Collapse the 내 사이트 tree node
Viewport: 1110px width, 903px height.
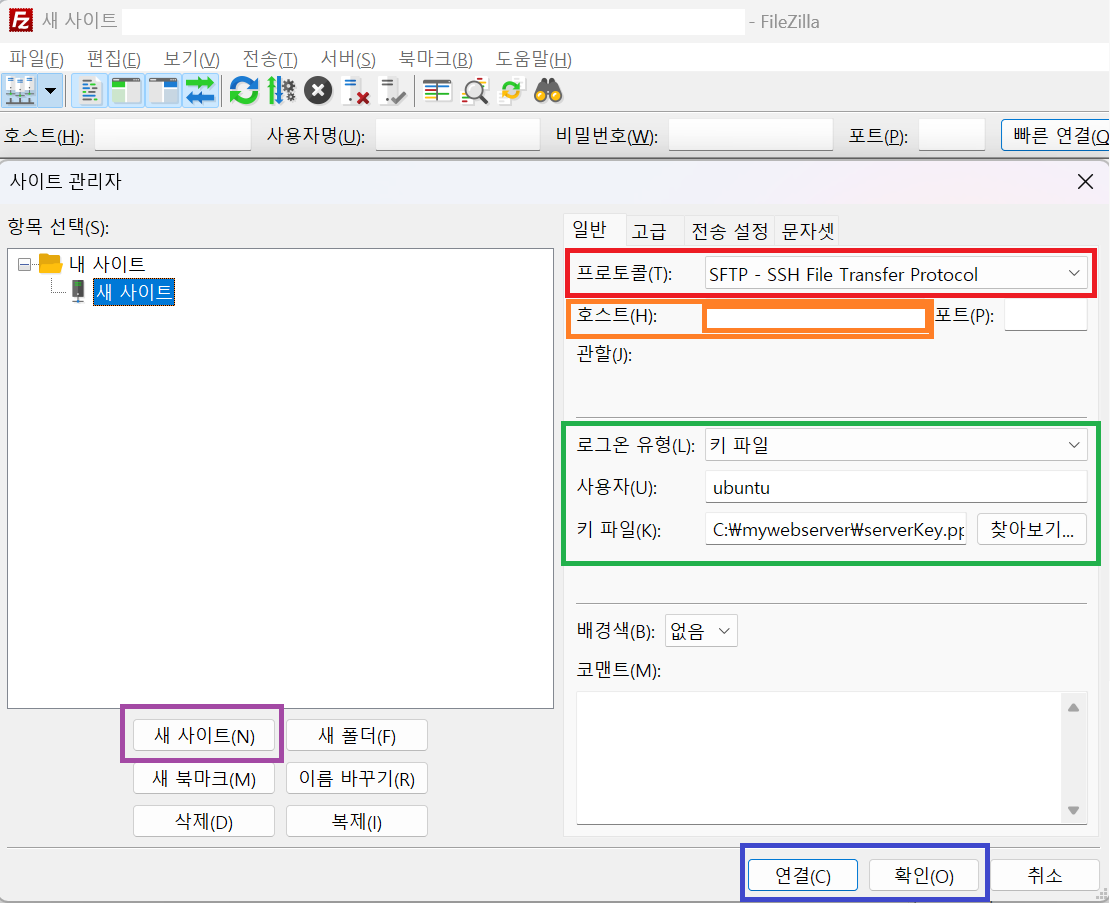point(25,265)
